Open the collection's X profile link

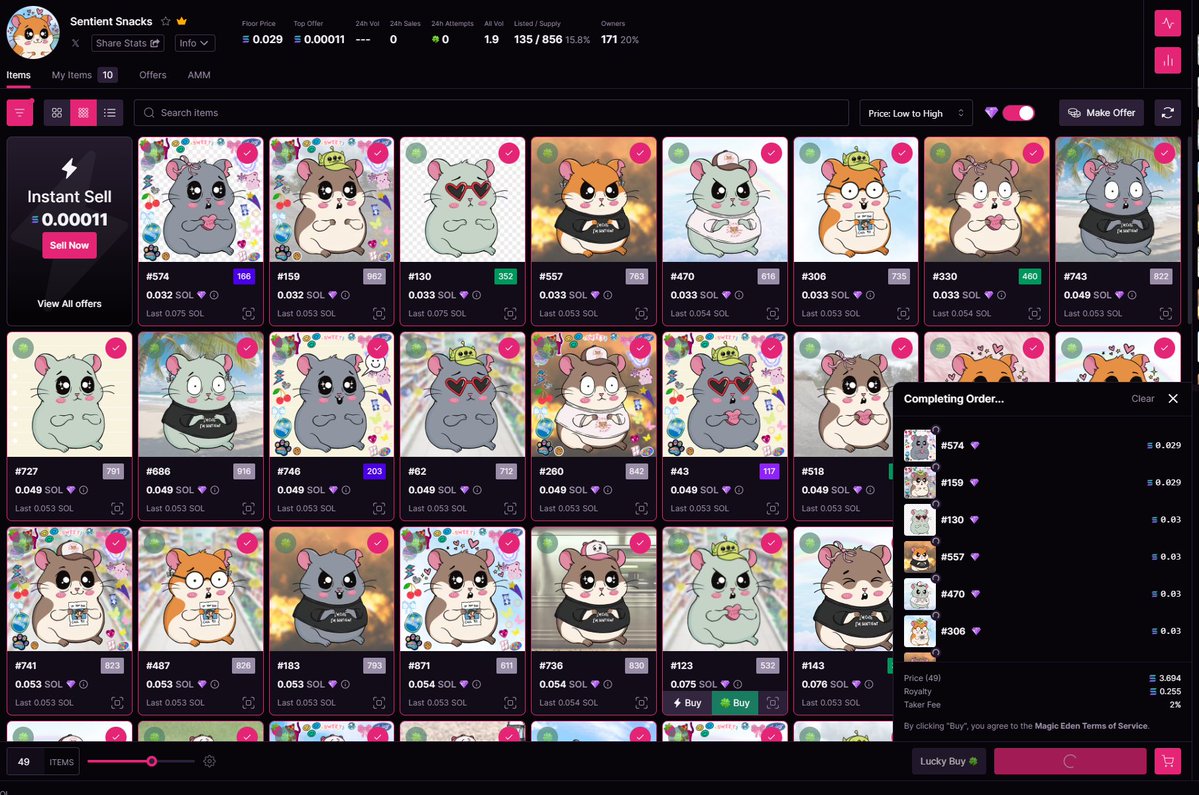76,44
